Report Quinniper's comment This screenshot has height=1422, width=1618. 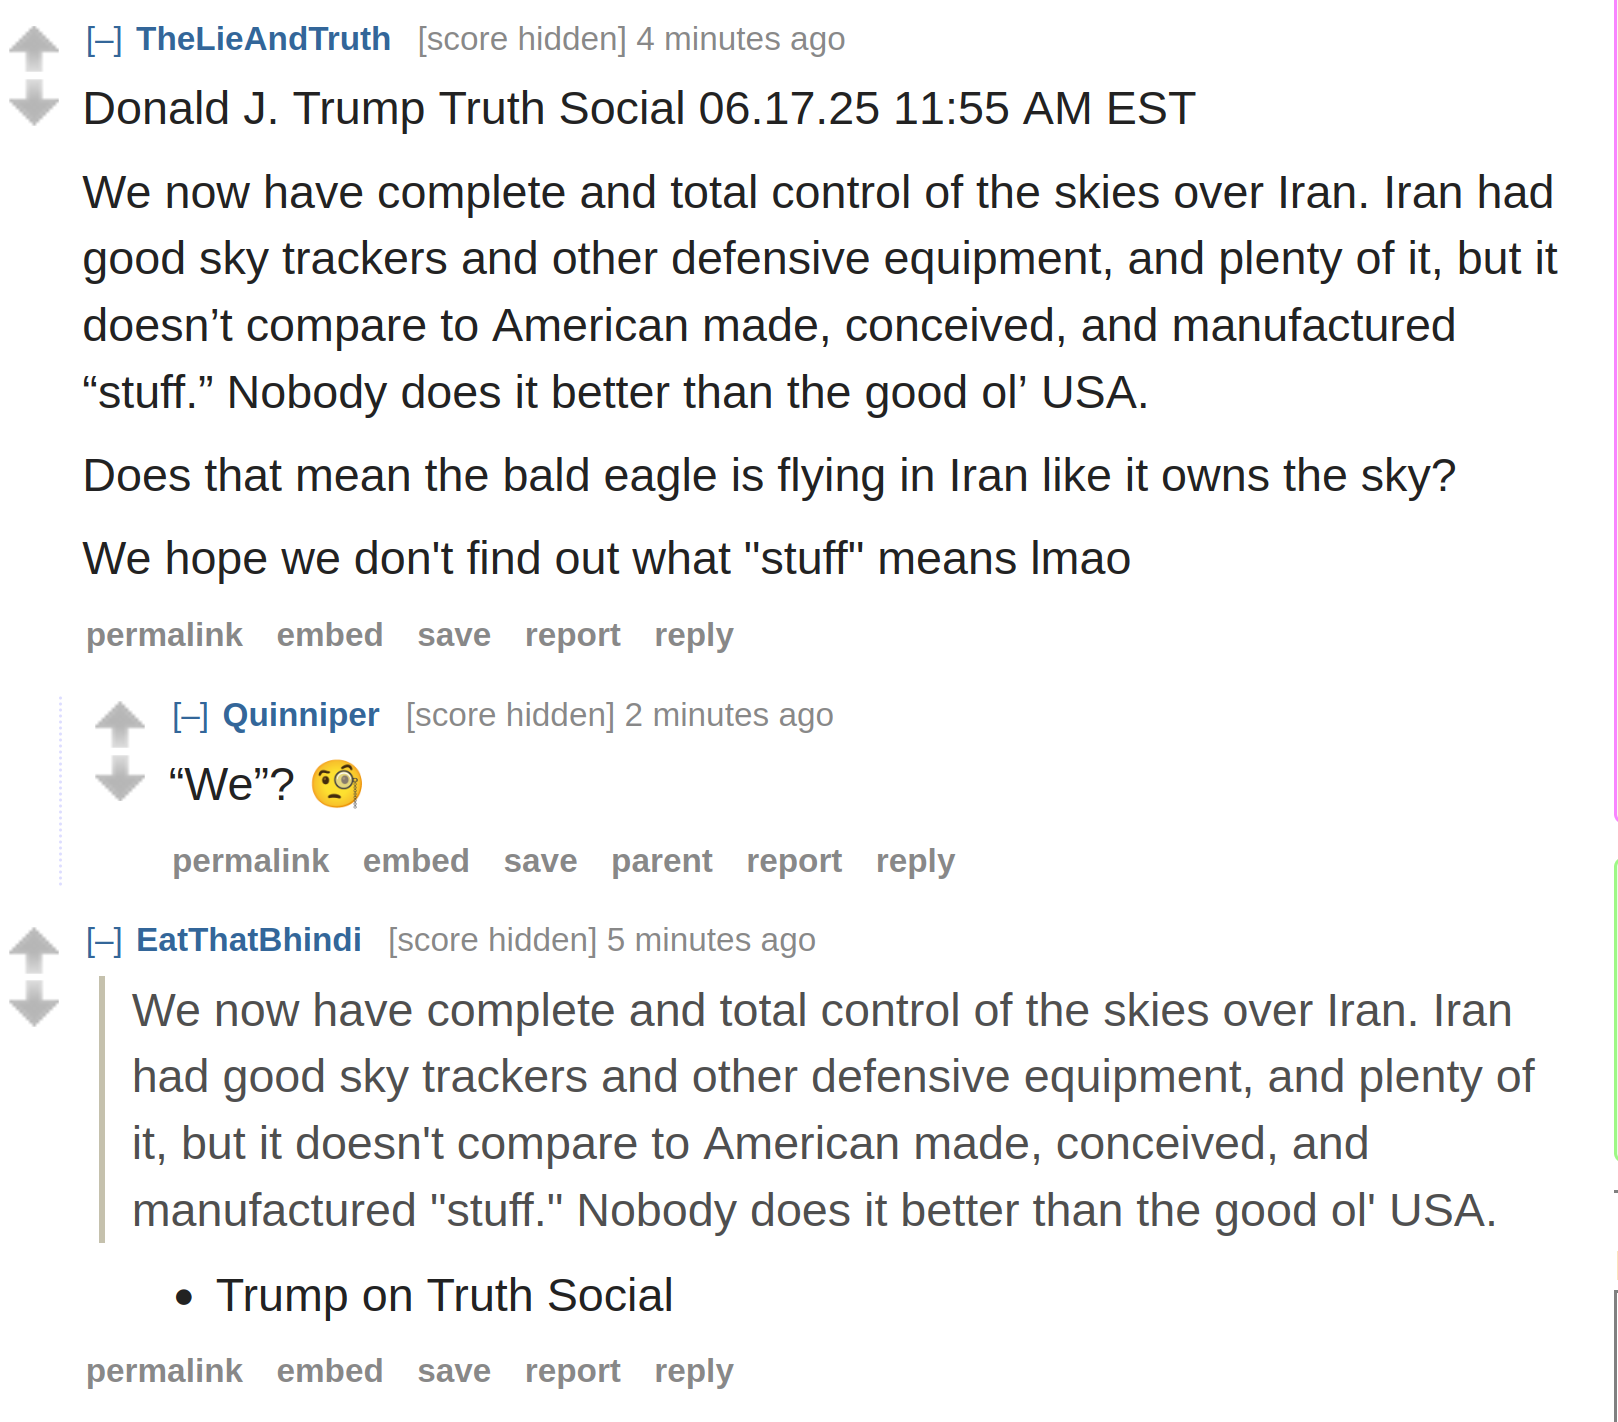[794, 861]
